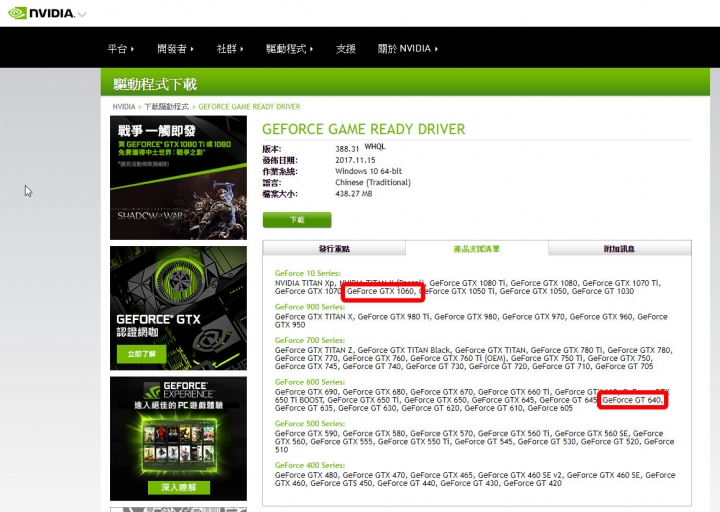Click the version number 388.31
Viewport: 720px width, 512px height.
click(x=347, y=149)
